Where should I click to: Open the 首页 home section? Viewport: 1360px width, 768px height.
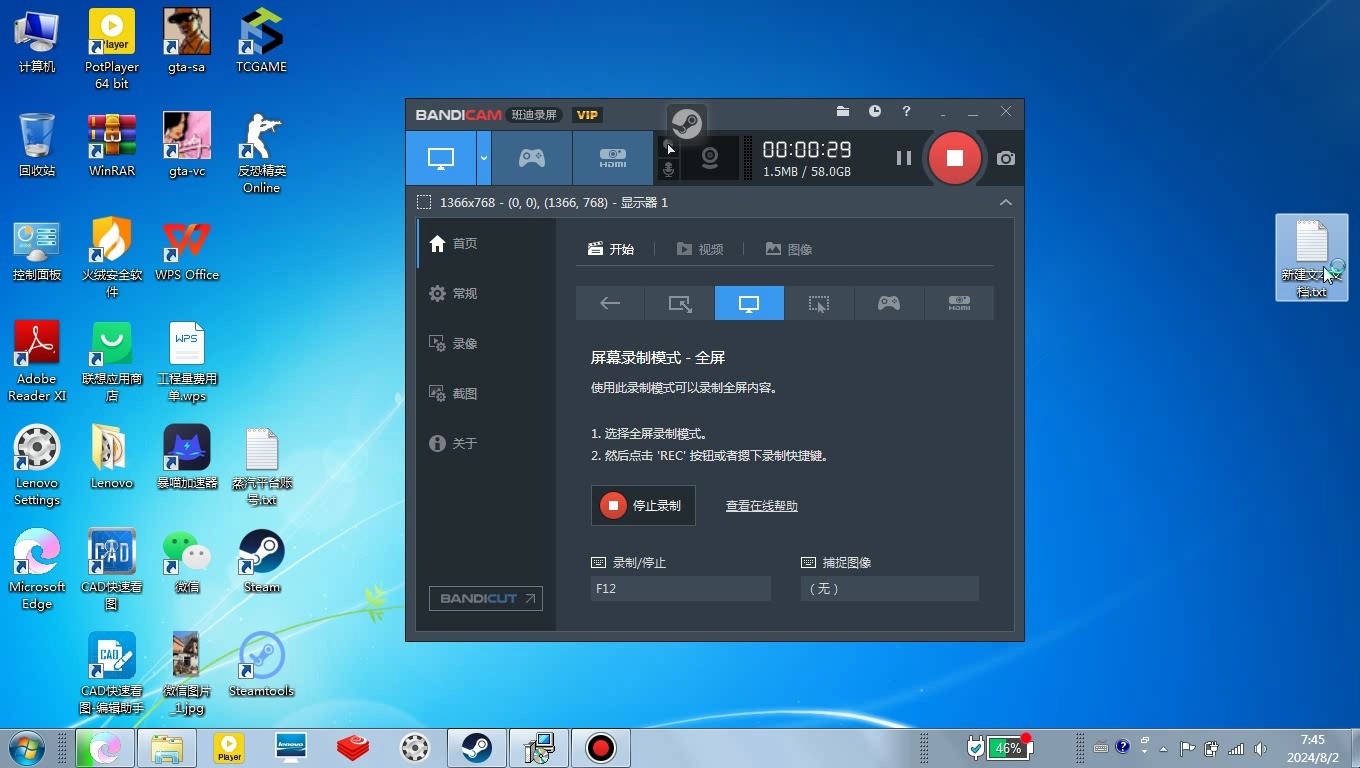pos(486,243)
